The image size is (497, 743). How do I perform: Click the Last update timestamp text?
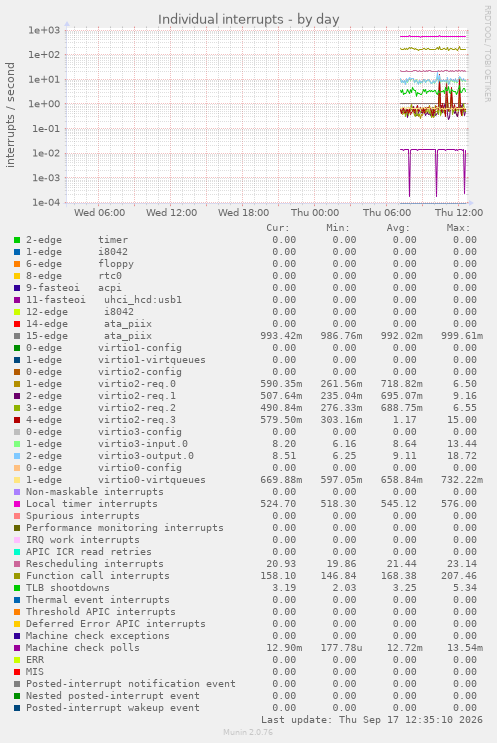pos(372,720)
